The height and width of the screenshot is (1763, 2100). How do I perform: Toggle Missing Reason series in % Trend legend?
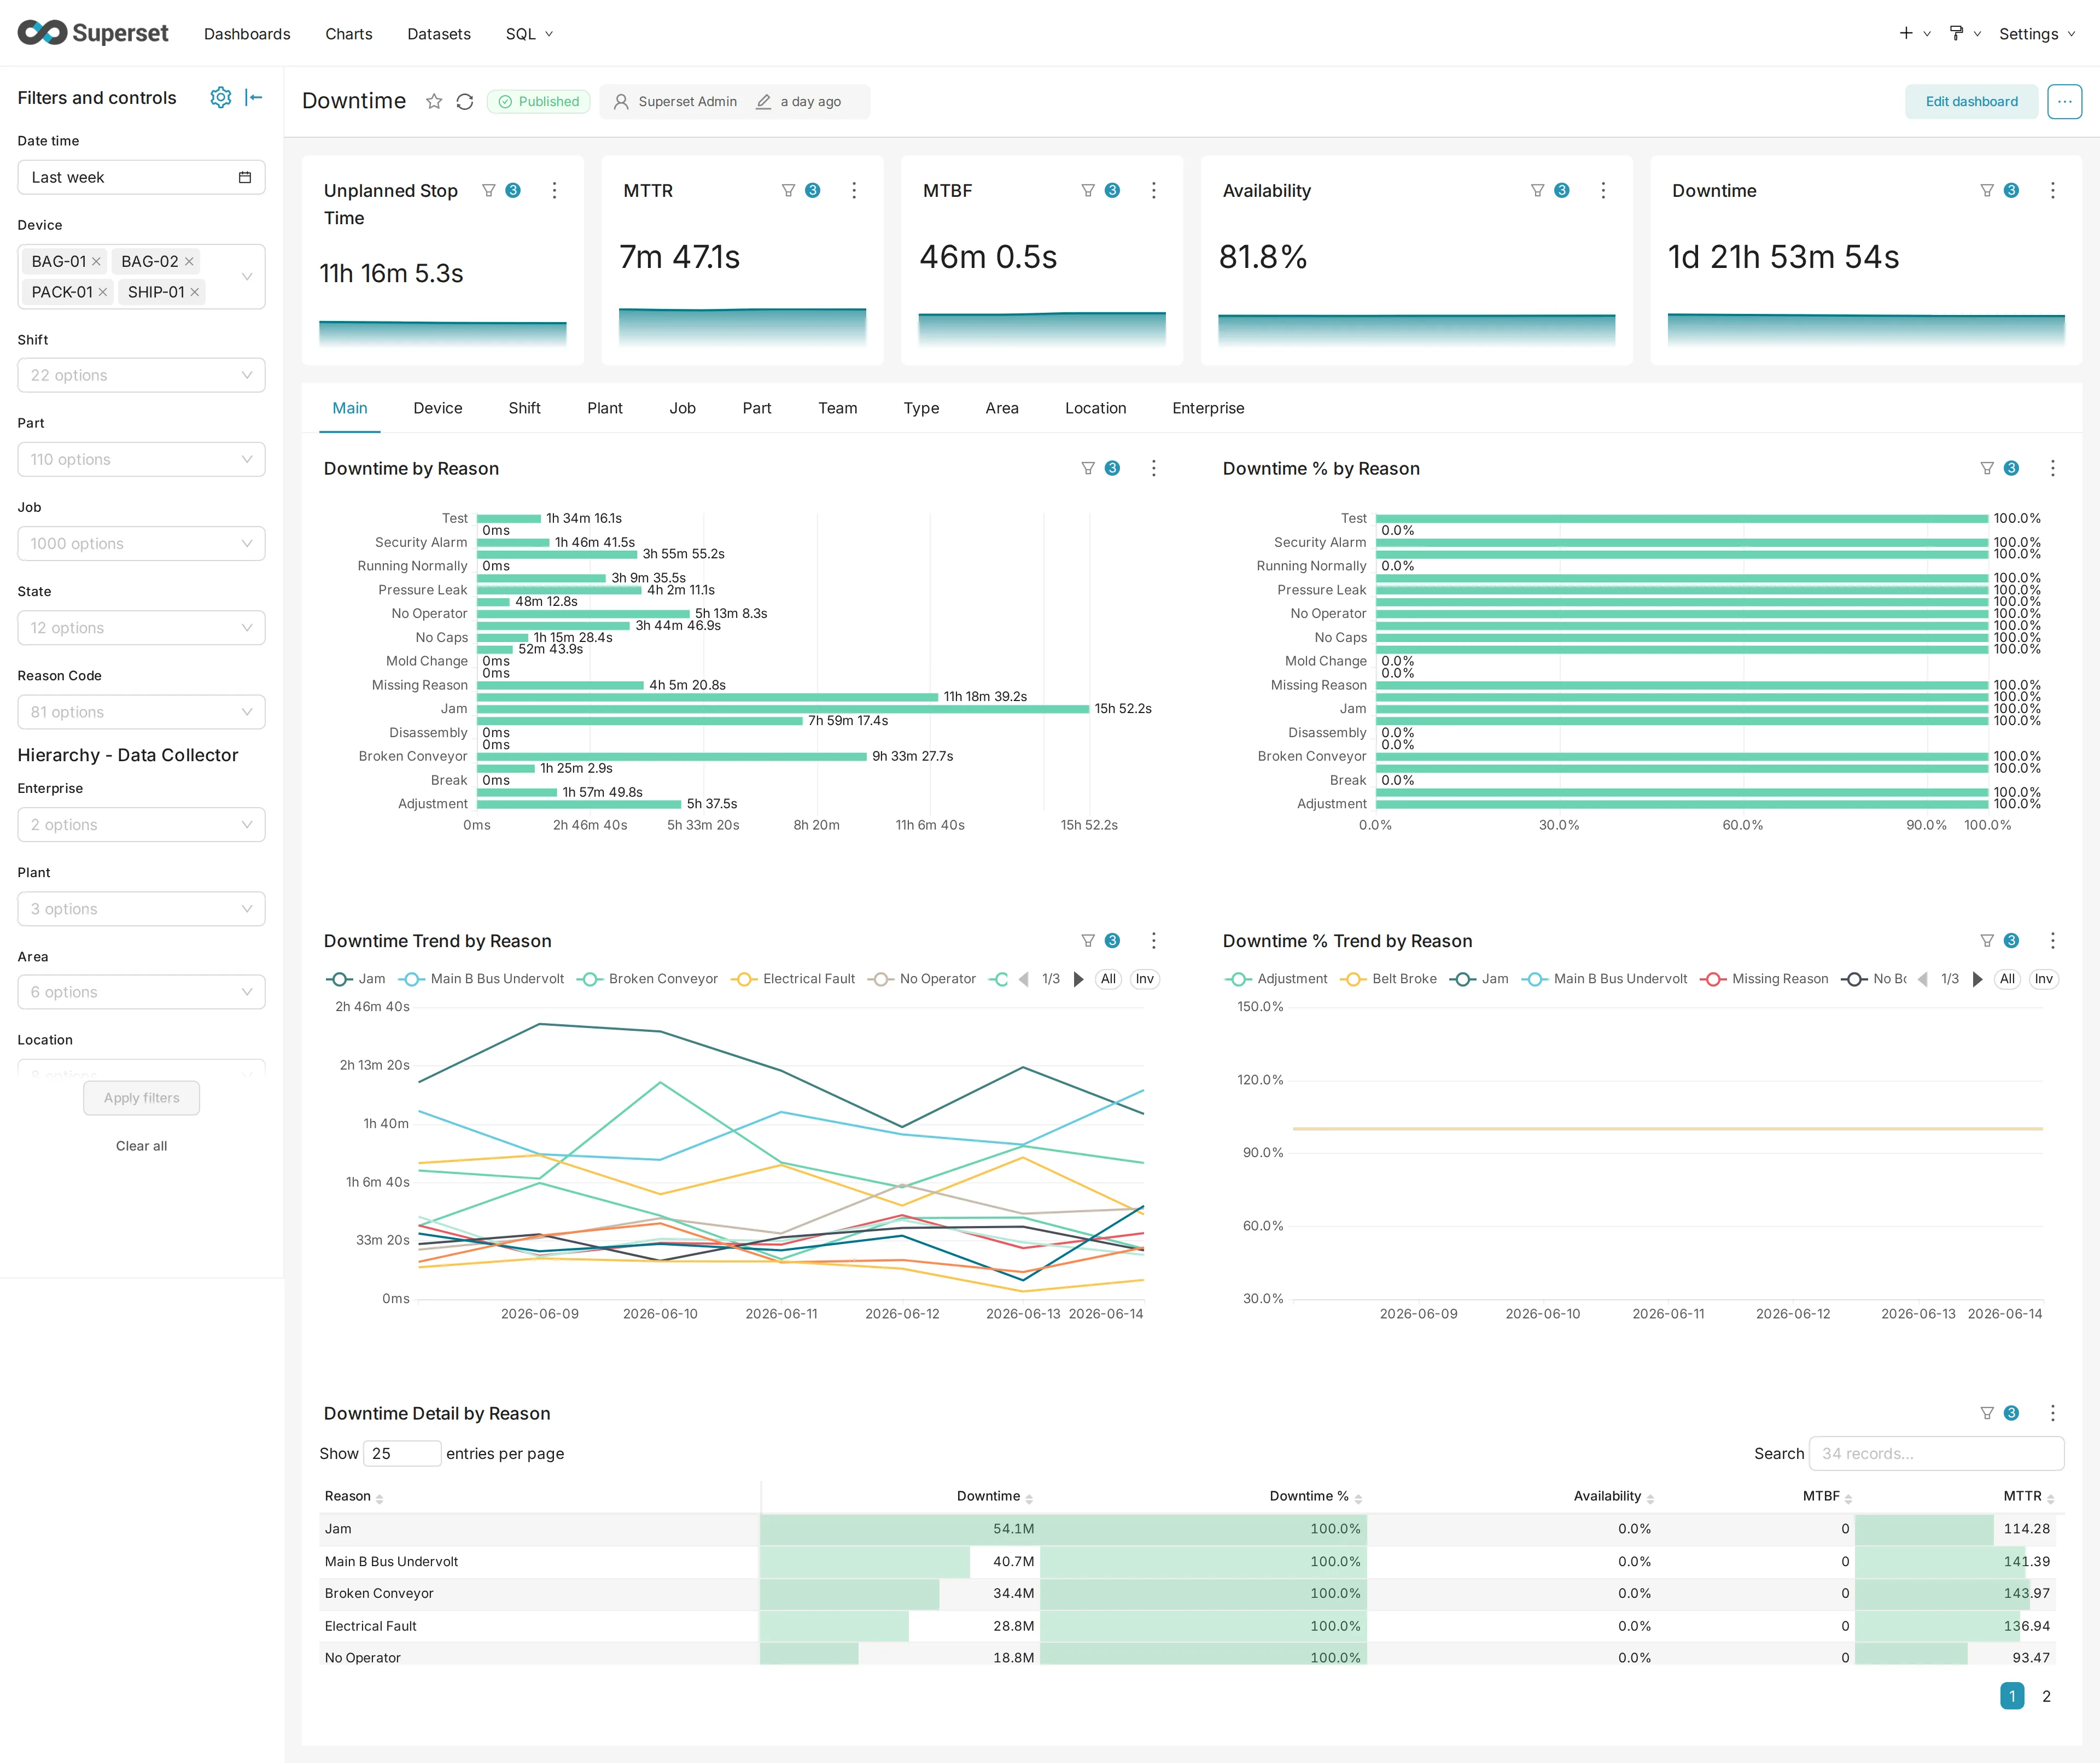tap(1764, 979)
